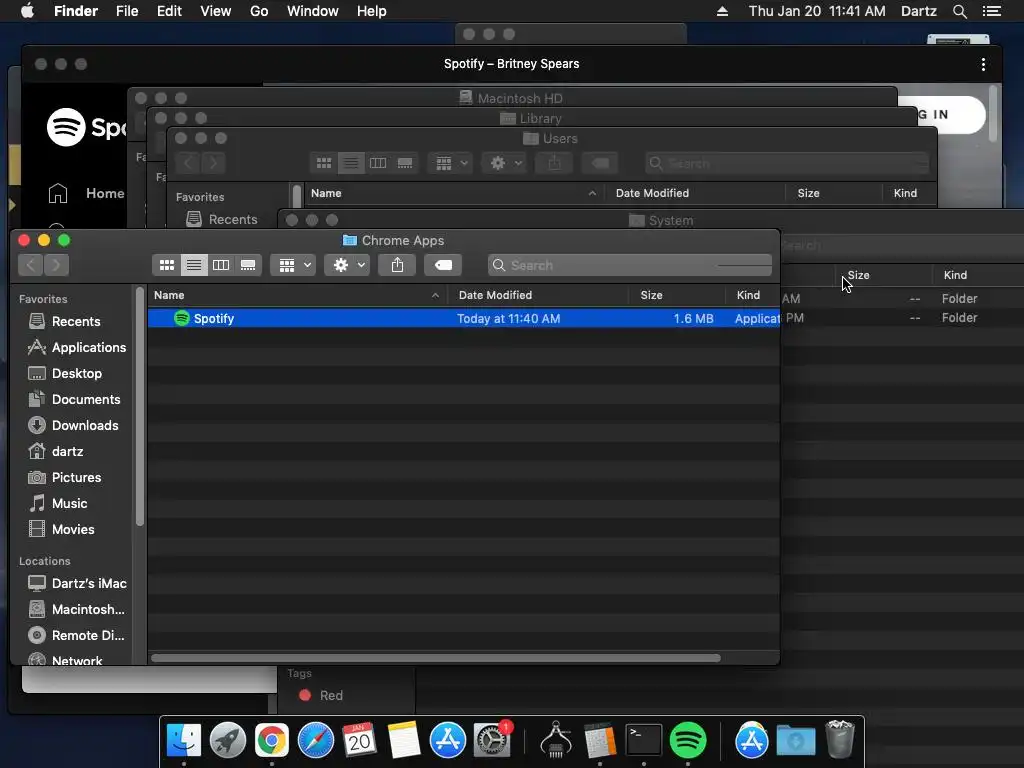This screenshot has height=768, width=1024.
Task: Go forward in Chrome Apps window
Action: click(x=56, y=265)
